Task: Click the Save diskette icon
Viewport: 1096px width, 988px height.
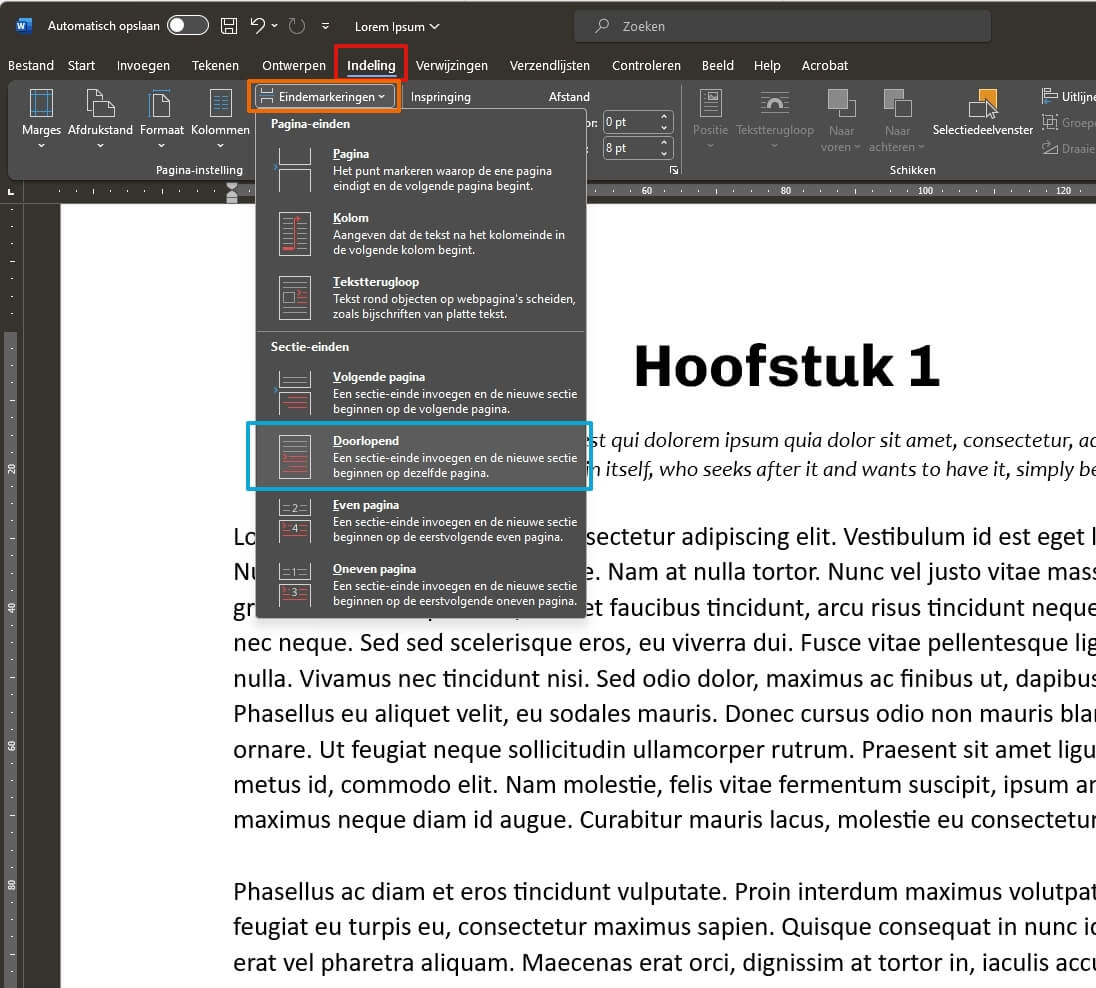Action: [229, 26]
